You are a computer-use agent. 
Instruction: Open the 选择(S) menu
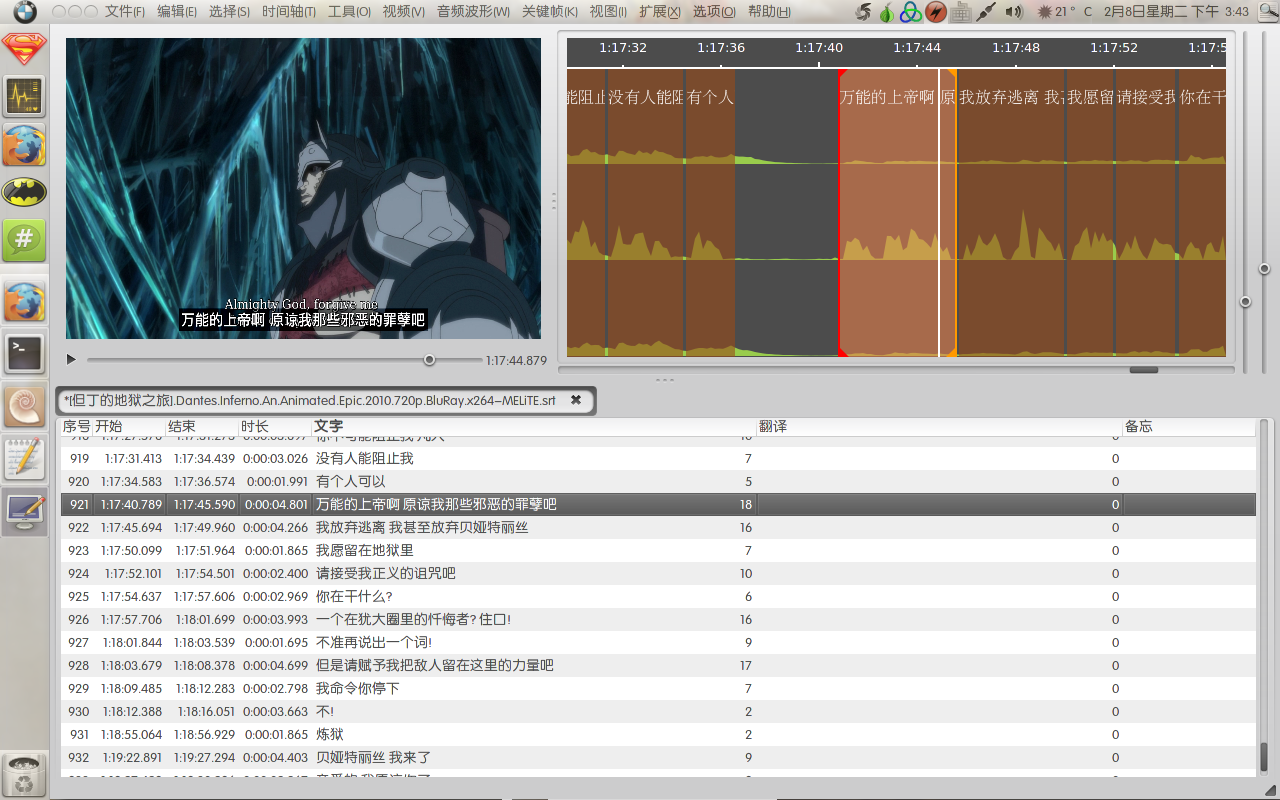coord(230,12)
